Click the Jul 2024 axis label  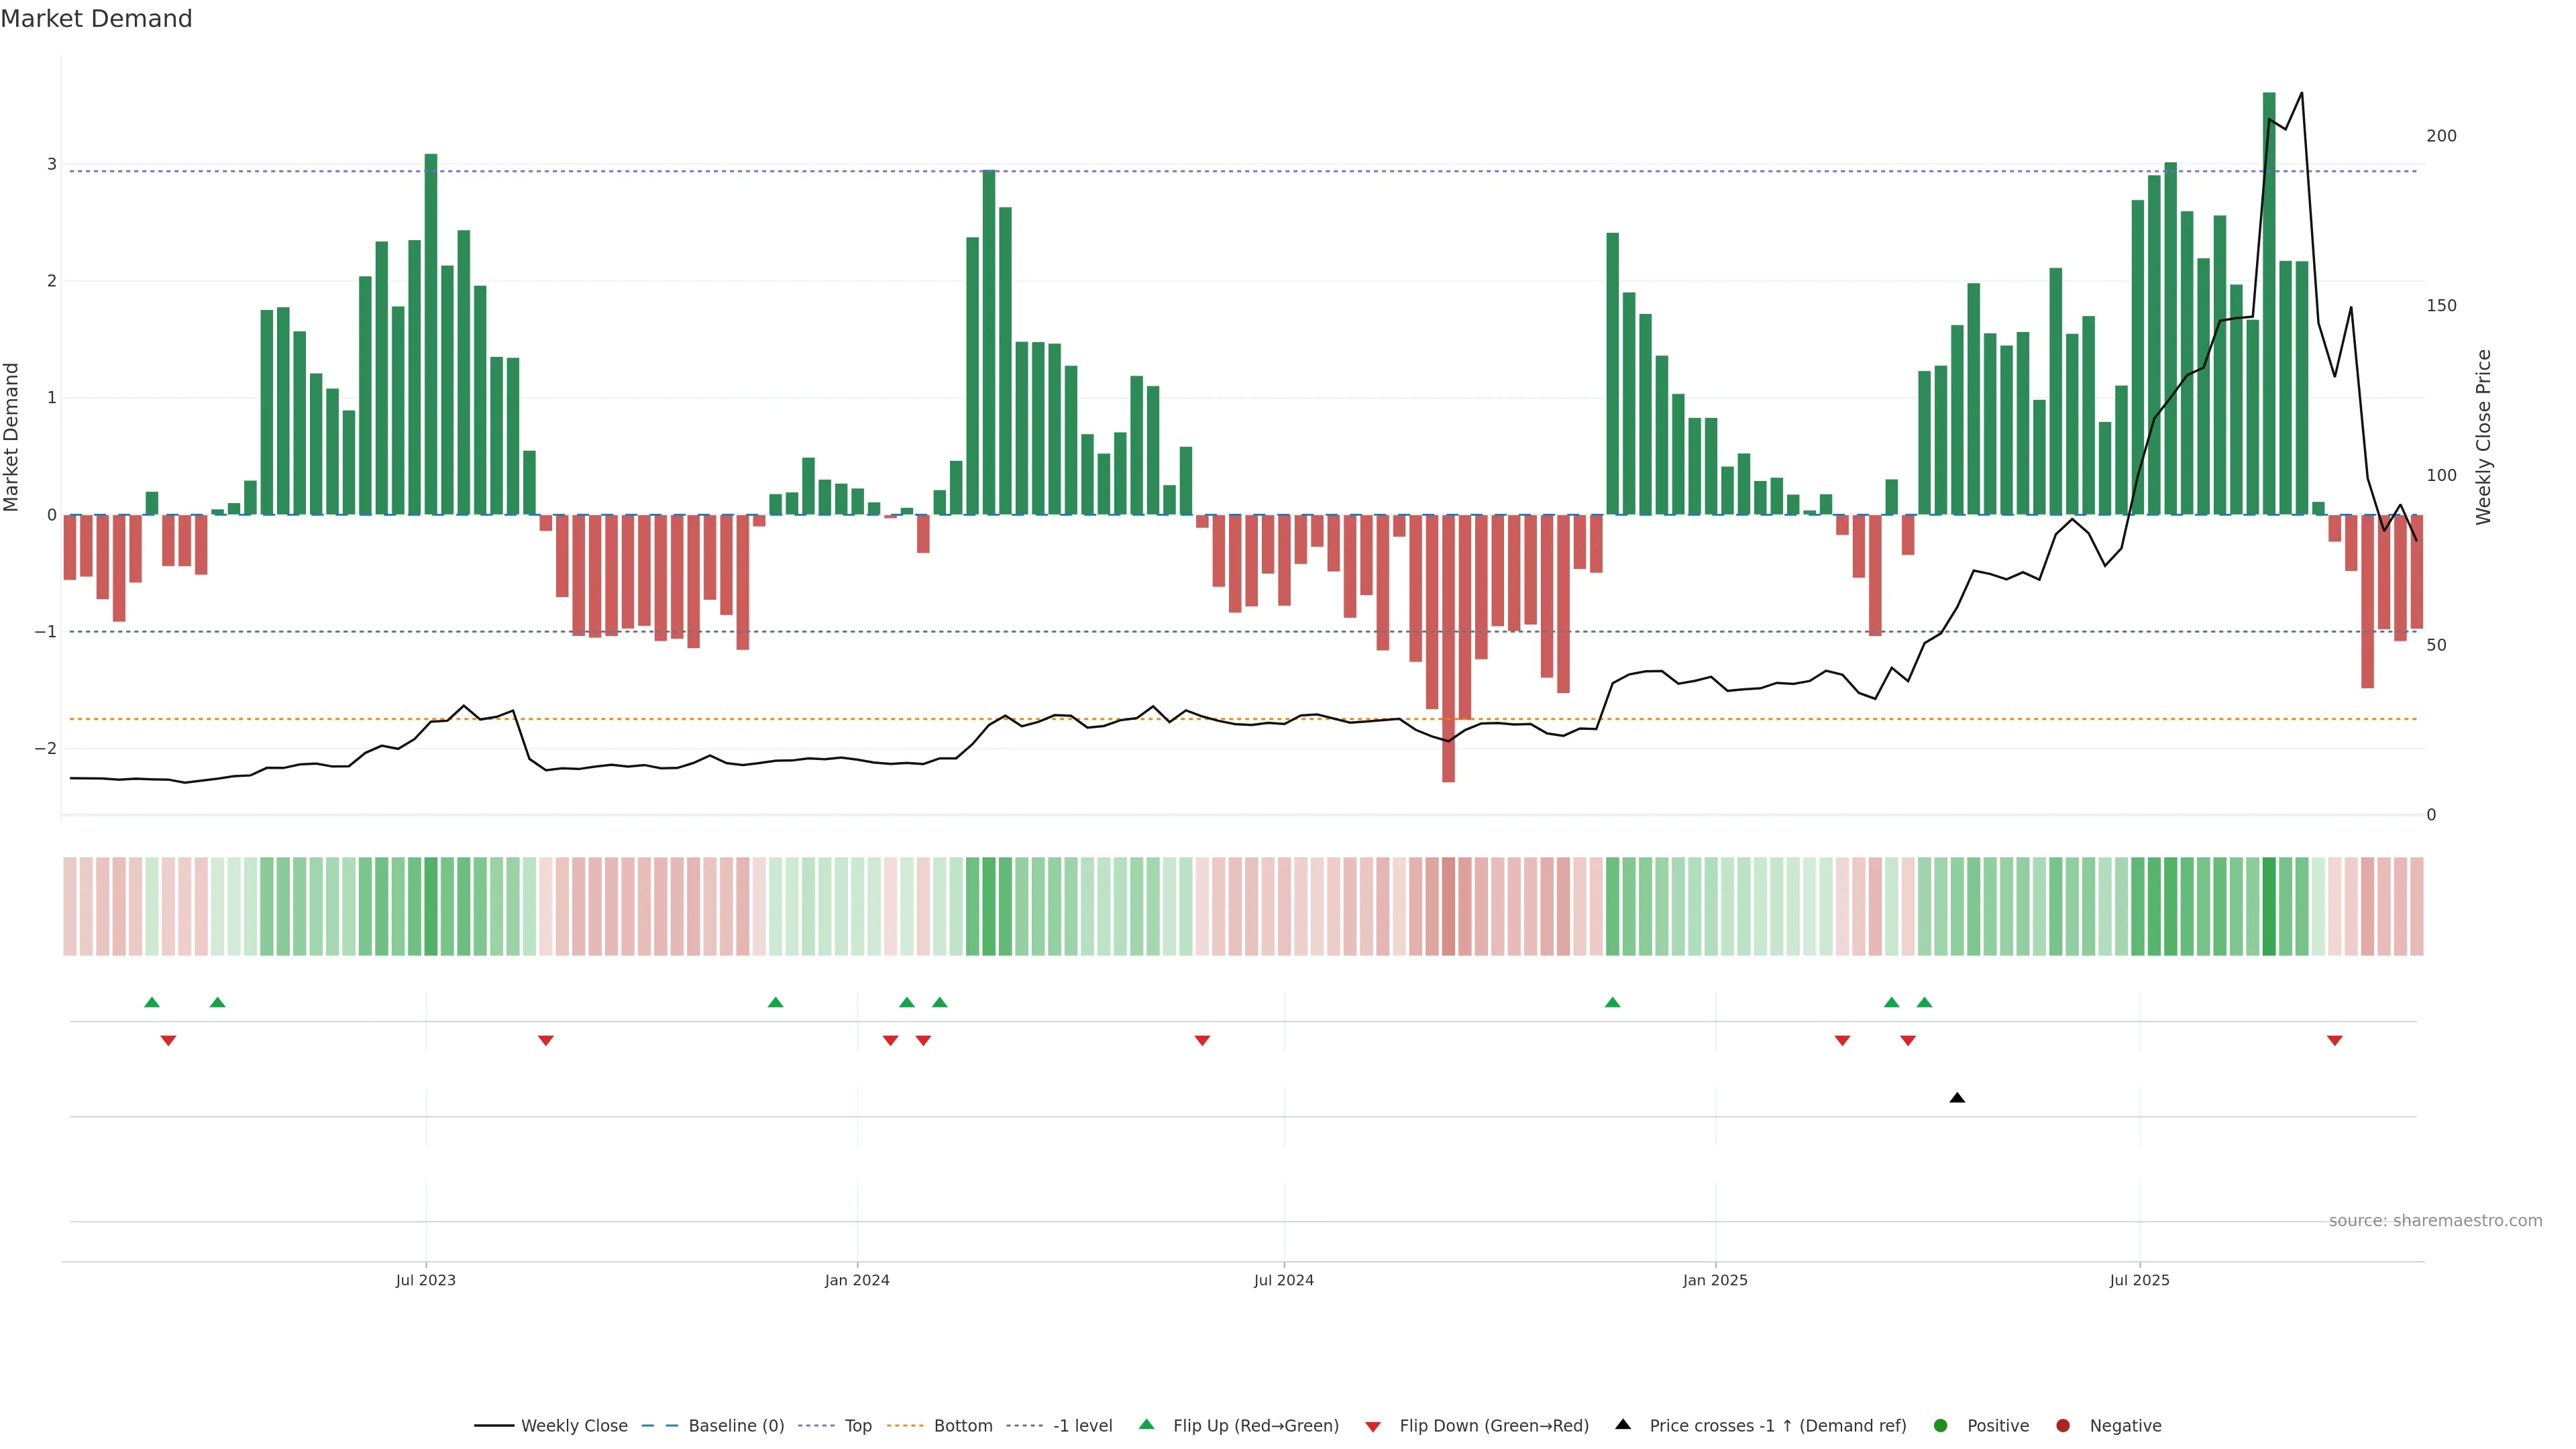(x=1283, y=1280)
